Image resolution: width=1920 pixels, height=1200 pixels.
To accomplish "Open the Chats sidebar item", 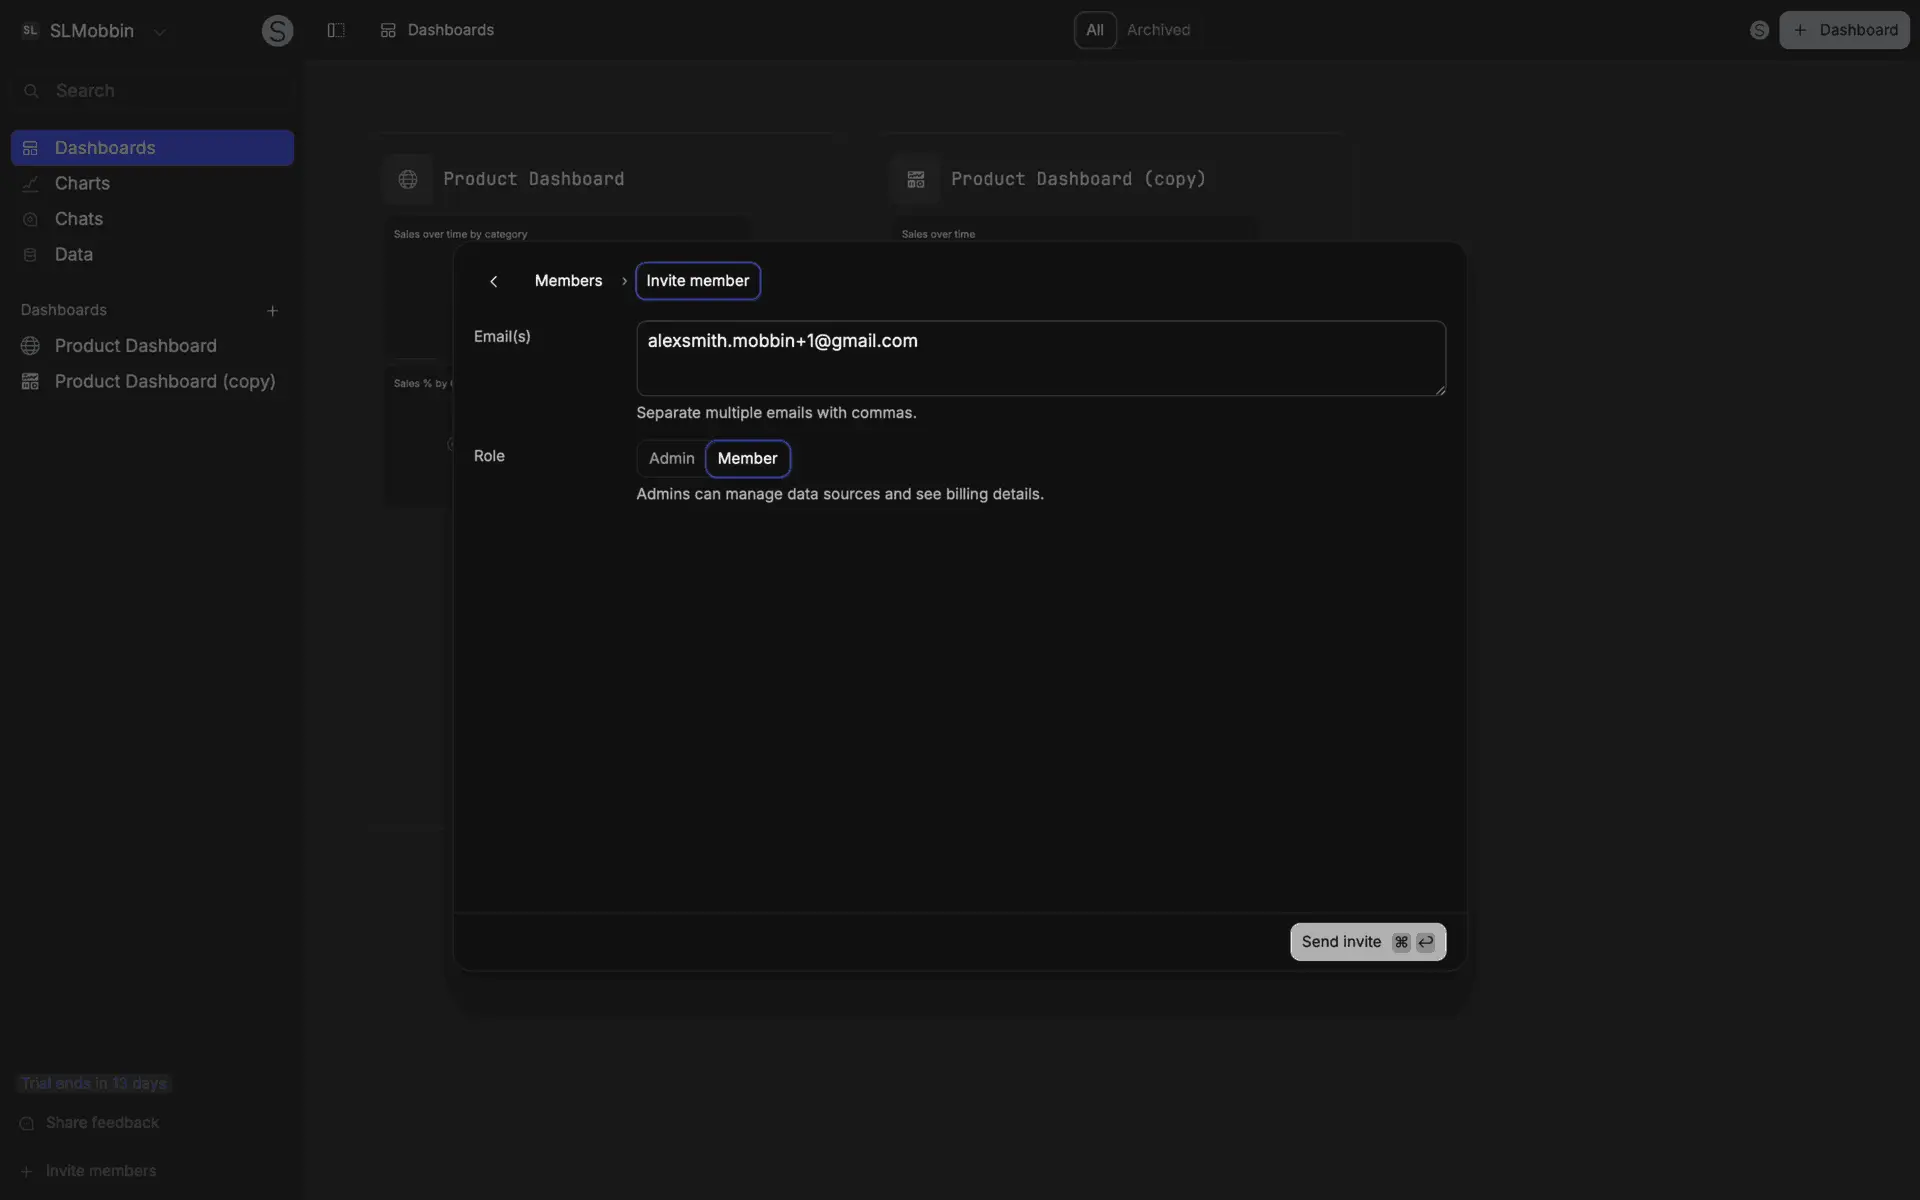I will coord(79,219).
